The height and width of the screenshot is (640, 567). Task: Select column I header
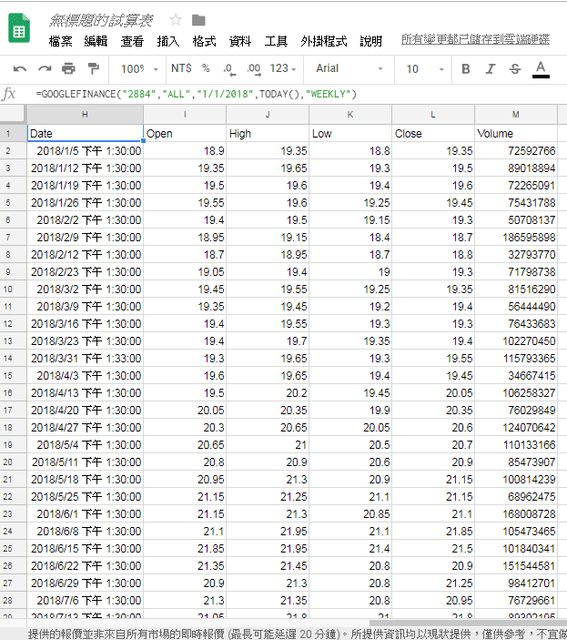tap(185, 115)
